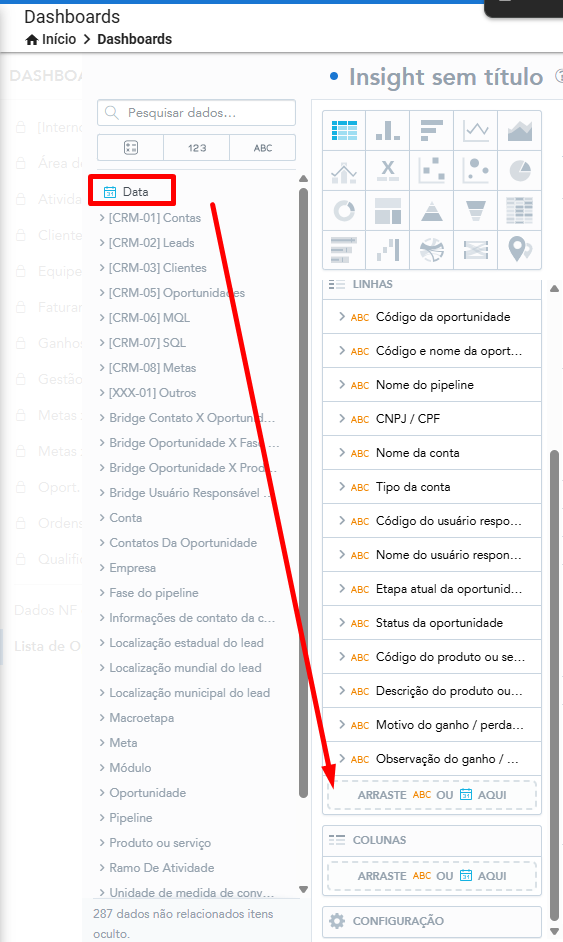This screenshot has width=563, height=942.
Task: Open the Macroetapa tree folder
Action: pyautogui.click(x=136, y=718)
